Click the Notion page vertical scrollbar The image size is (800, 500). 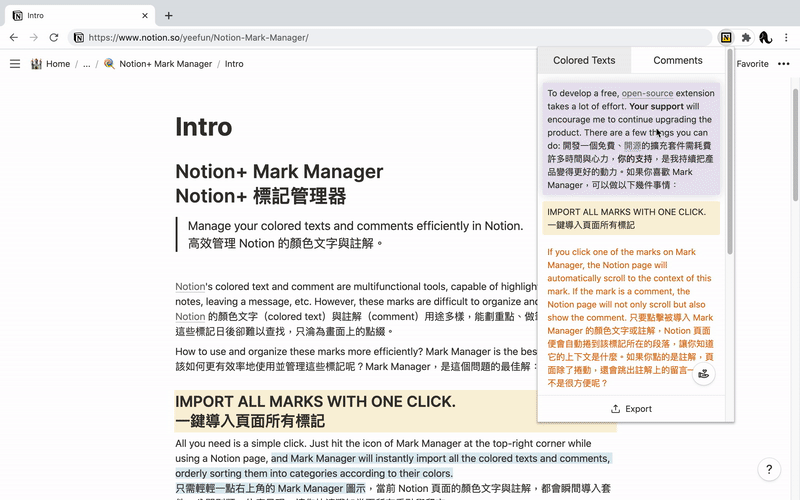pos(795,145)
